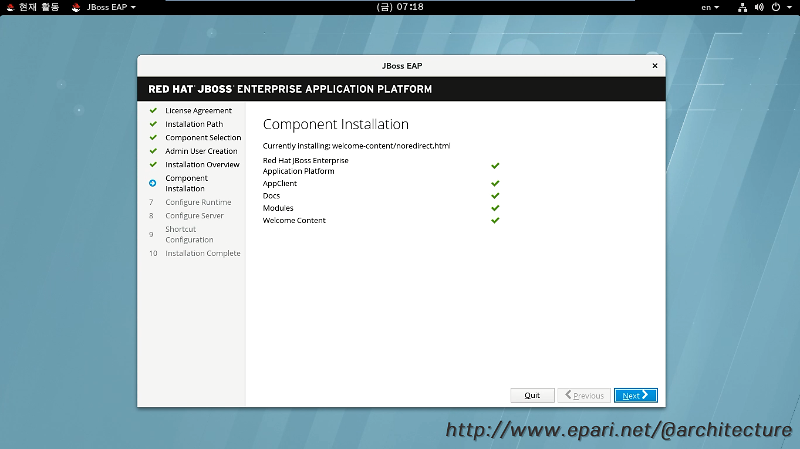Viewport: 800px width, 449px height.
Task: Select the Admin User Creation step
Action: [201, 151]
